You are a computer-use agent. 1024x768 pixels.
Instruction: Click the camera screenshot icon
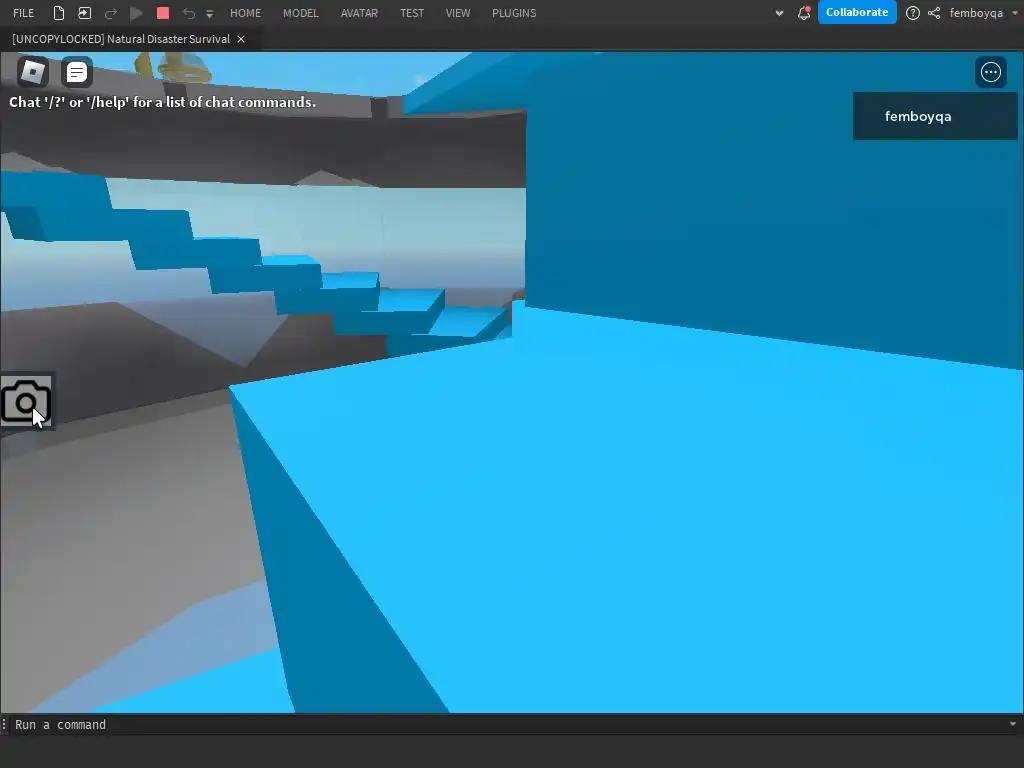26,402
